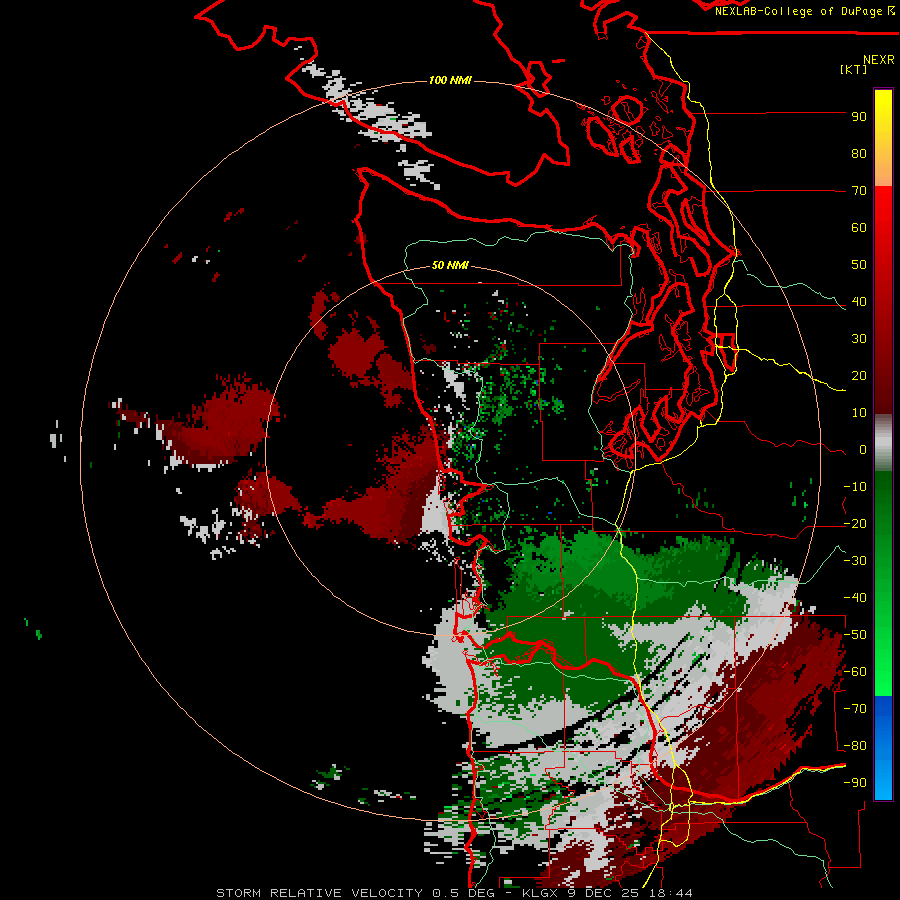The image size is (900, 900).
Task: Click the [KT] units label
Action: (x=854, y=69)
